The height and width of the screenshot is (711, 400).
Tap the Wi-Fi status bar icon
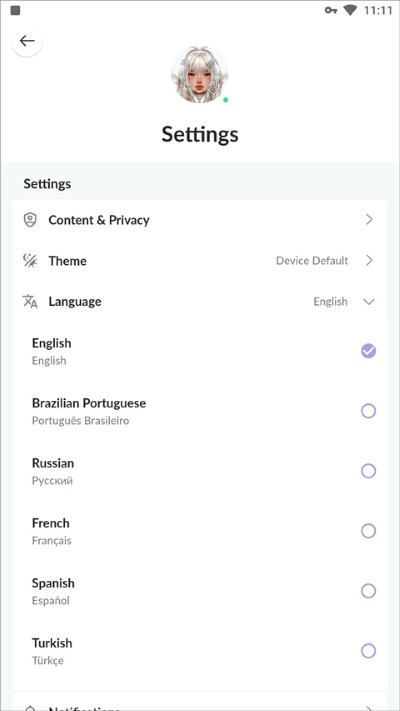pyautogui.click(x=350, y=10)
